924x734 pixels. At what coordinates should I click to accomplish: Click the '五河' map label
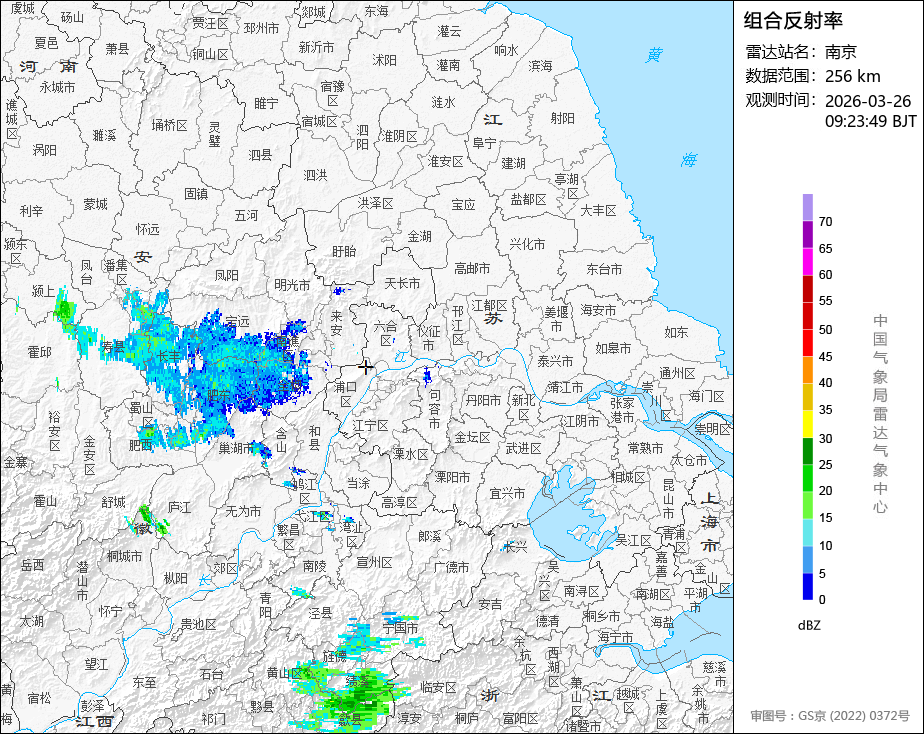point(246,216)
